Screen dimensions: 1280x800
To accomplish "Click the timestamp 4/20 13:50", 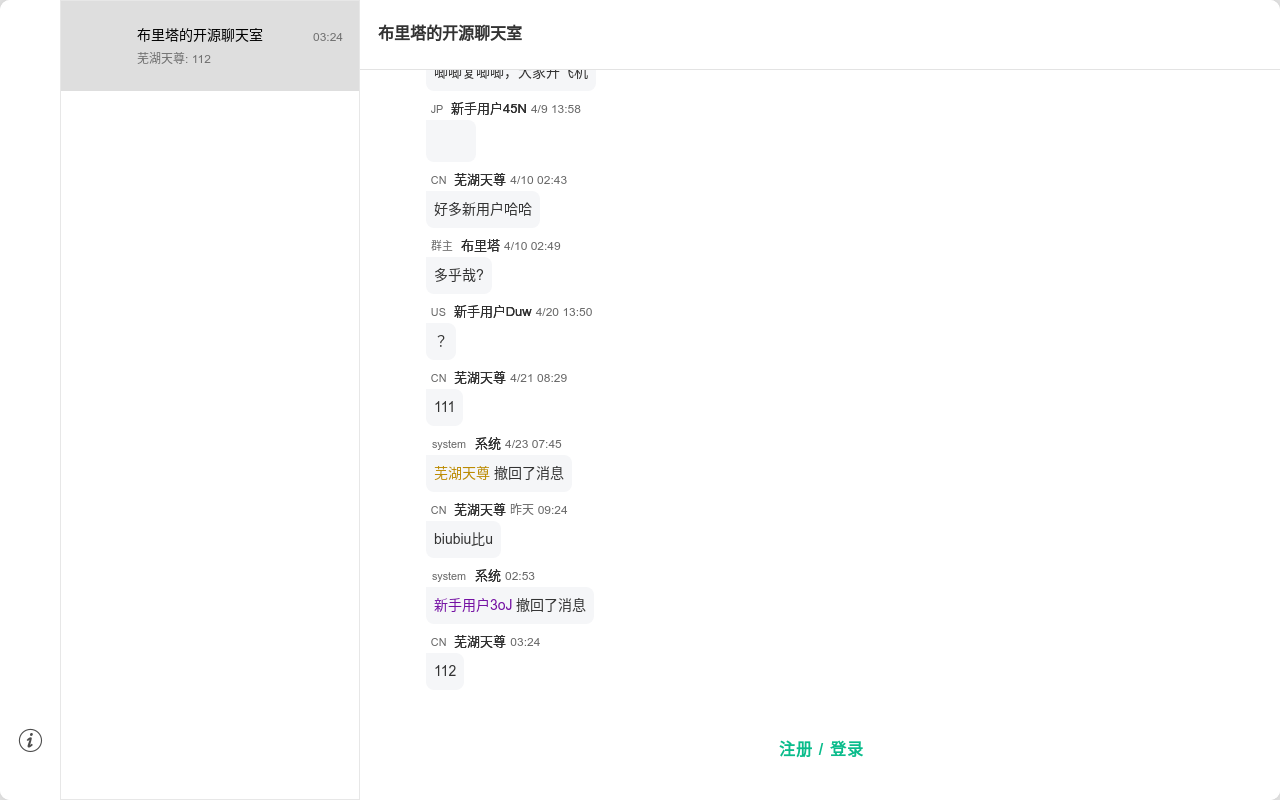I will tap(564, 312).
